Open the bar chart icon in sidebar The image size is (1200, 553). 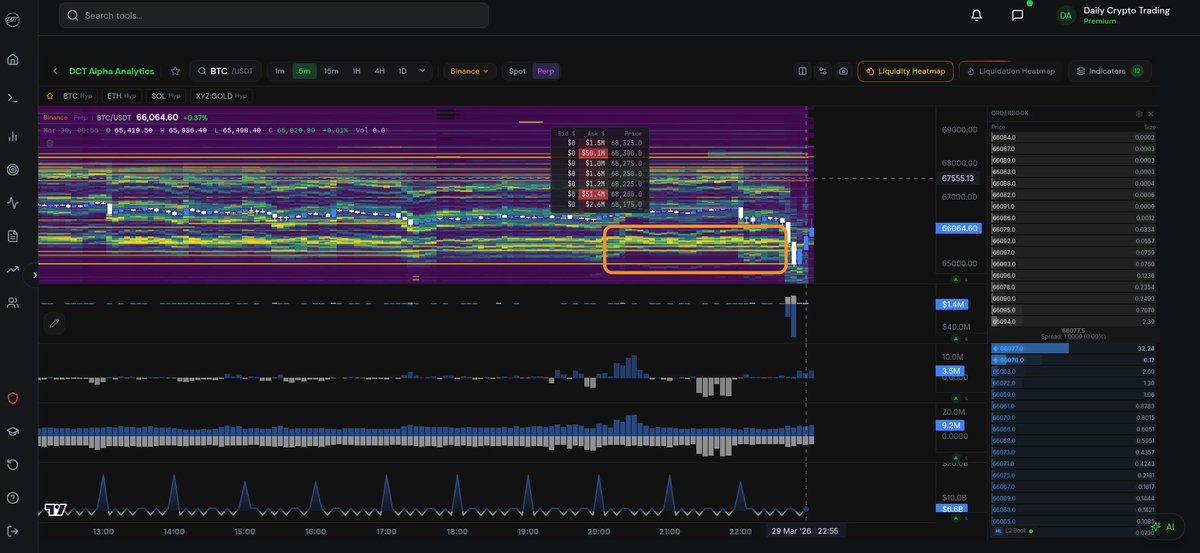pos(13,136)
